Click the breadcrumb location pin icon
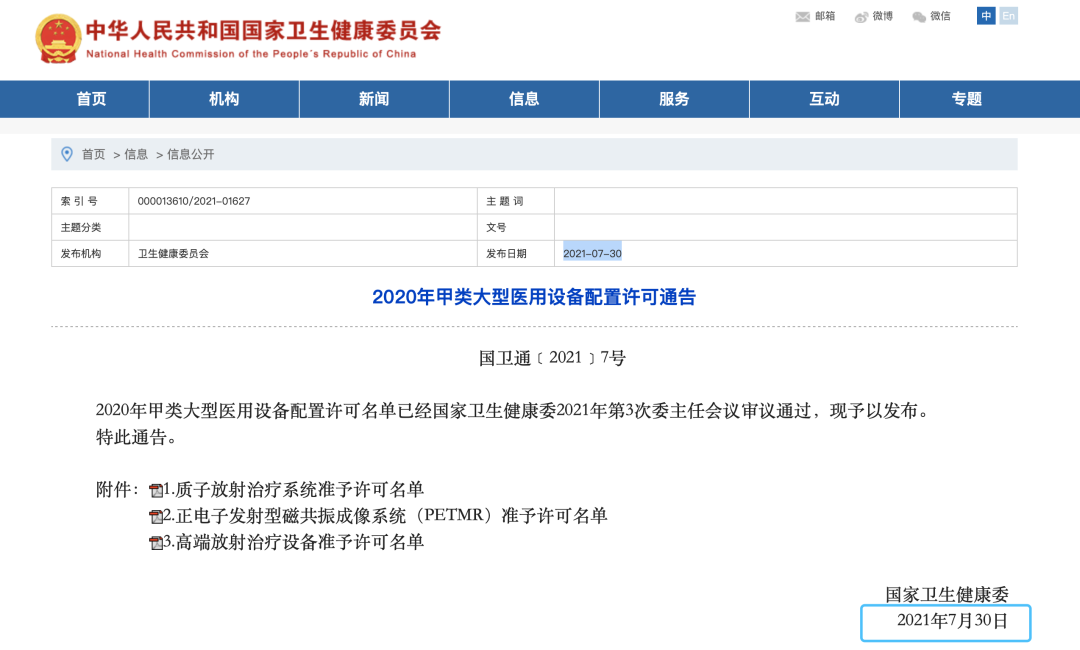 pyautogui.click(x=67, y=154)
